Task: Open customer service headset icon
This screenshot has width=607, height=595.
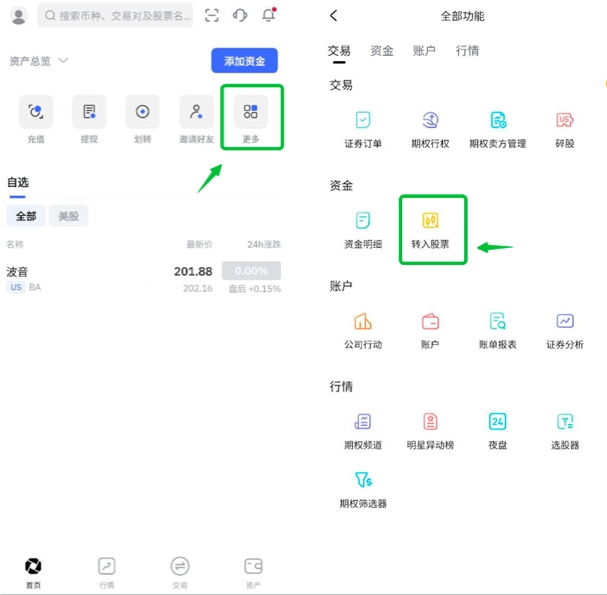Action: click(x=240, y=15)
